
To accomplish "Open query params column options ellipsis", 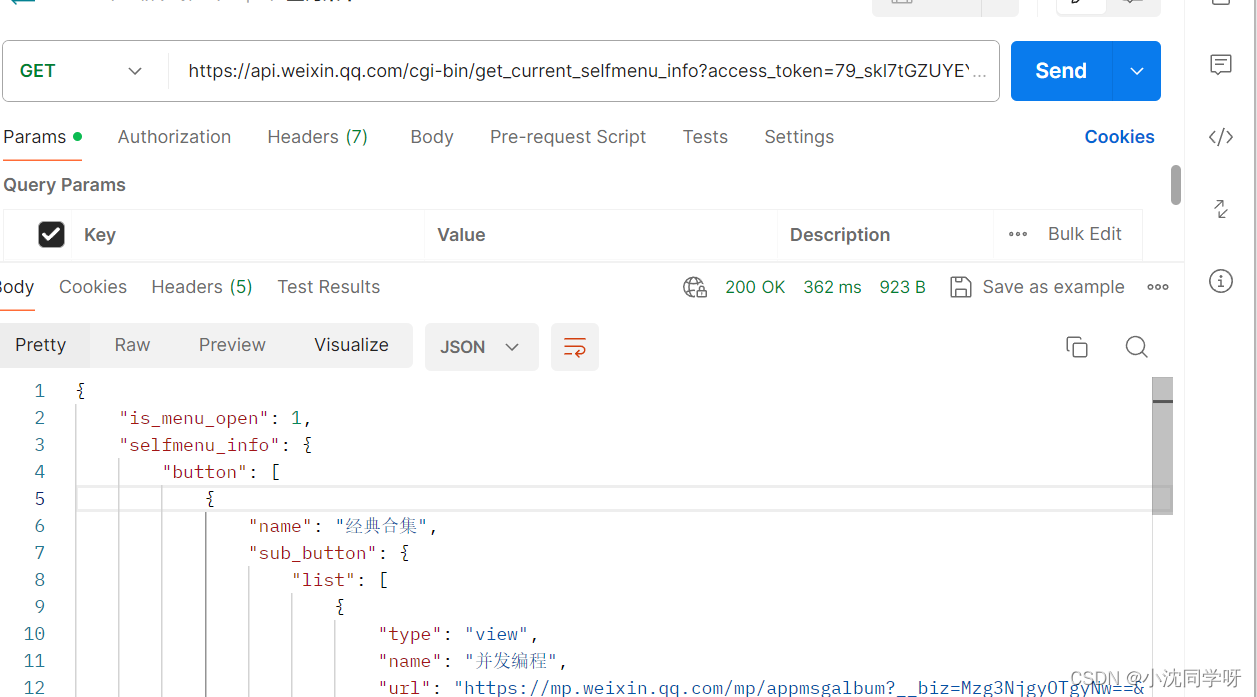I will (x=1018, y=234).
